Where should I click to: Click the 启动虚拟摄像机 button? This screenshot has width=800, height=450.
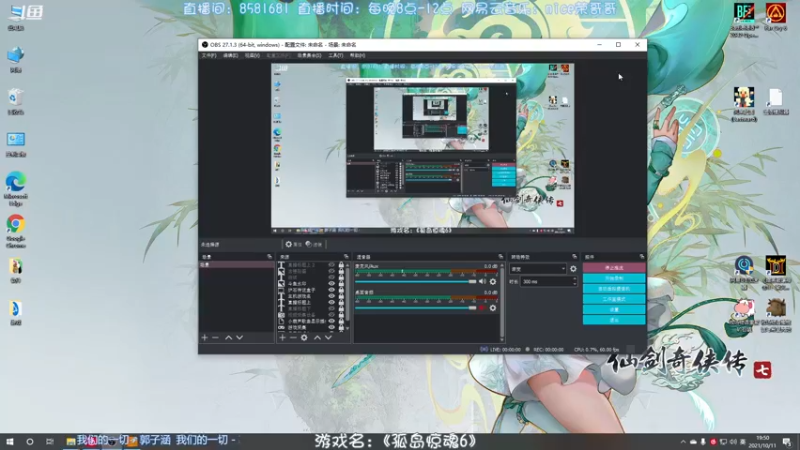point(614,289)
